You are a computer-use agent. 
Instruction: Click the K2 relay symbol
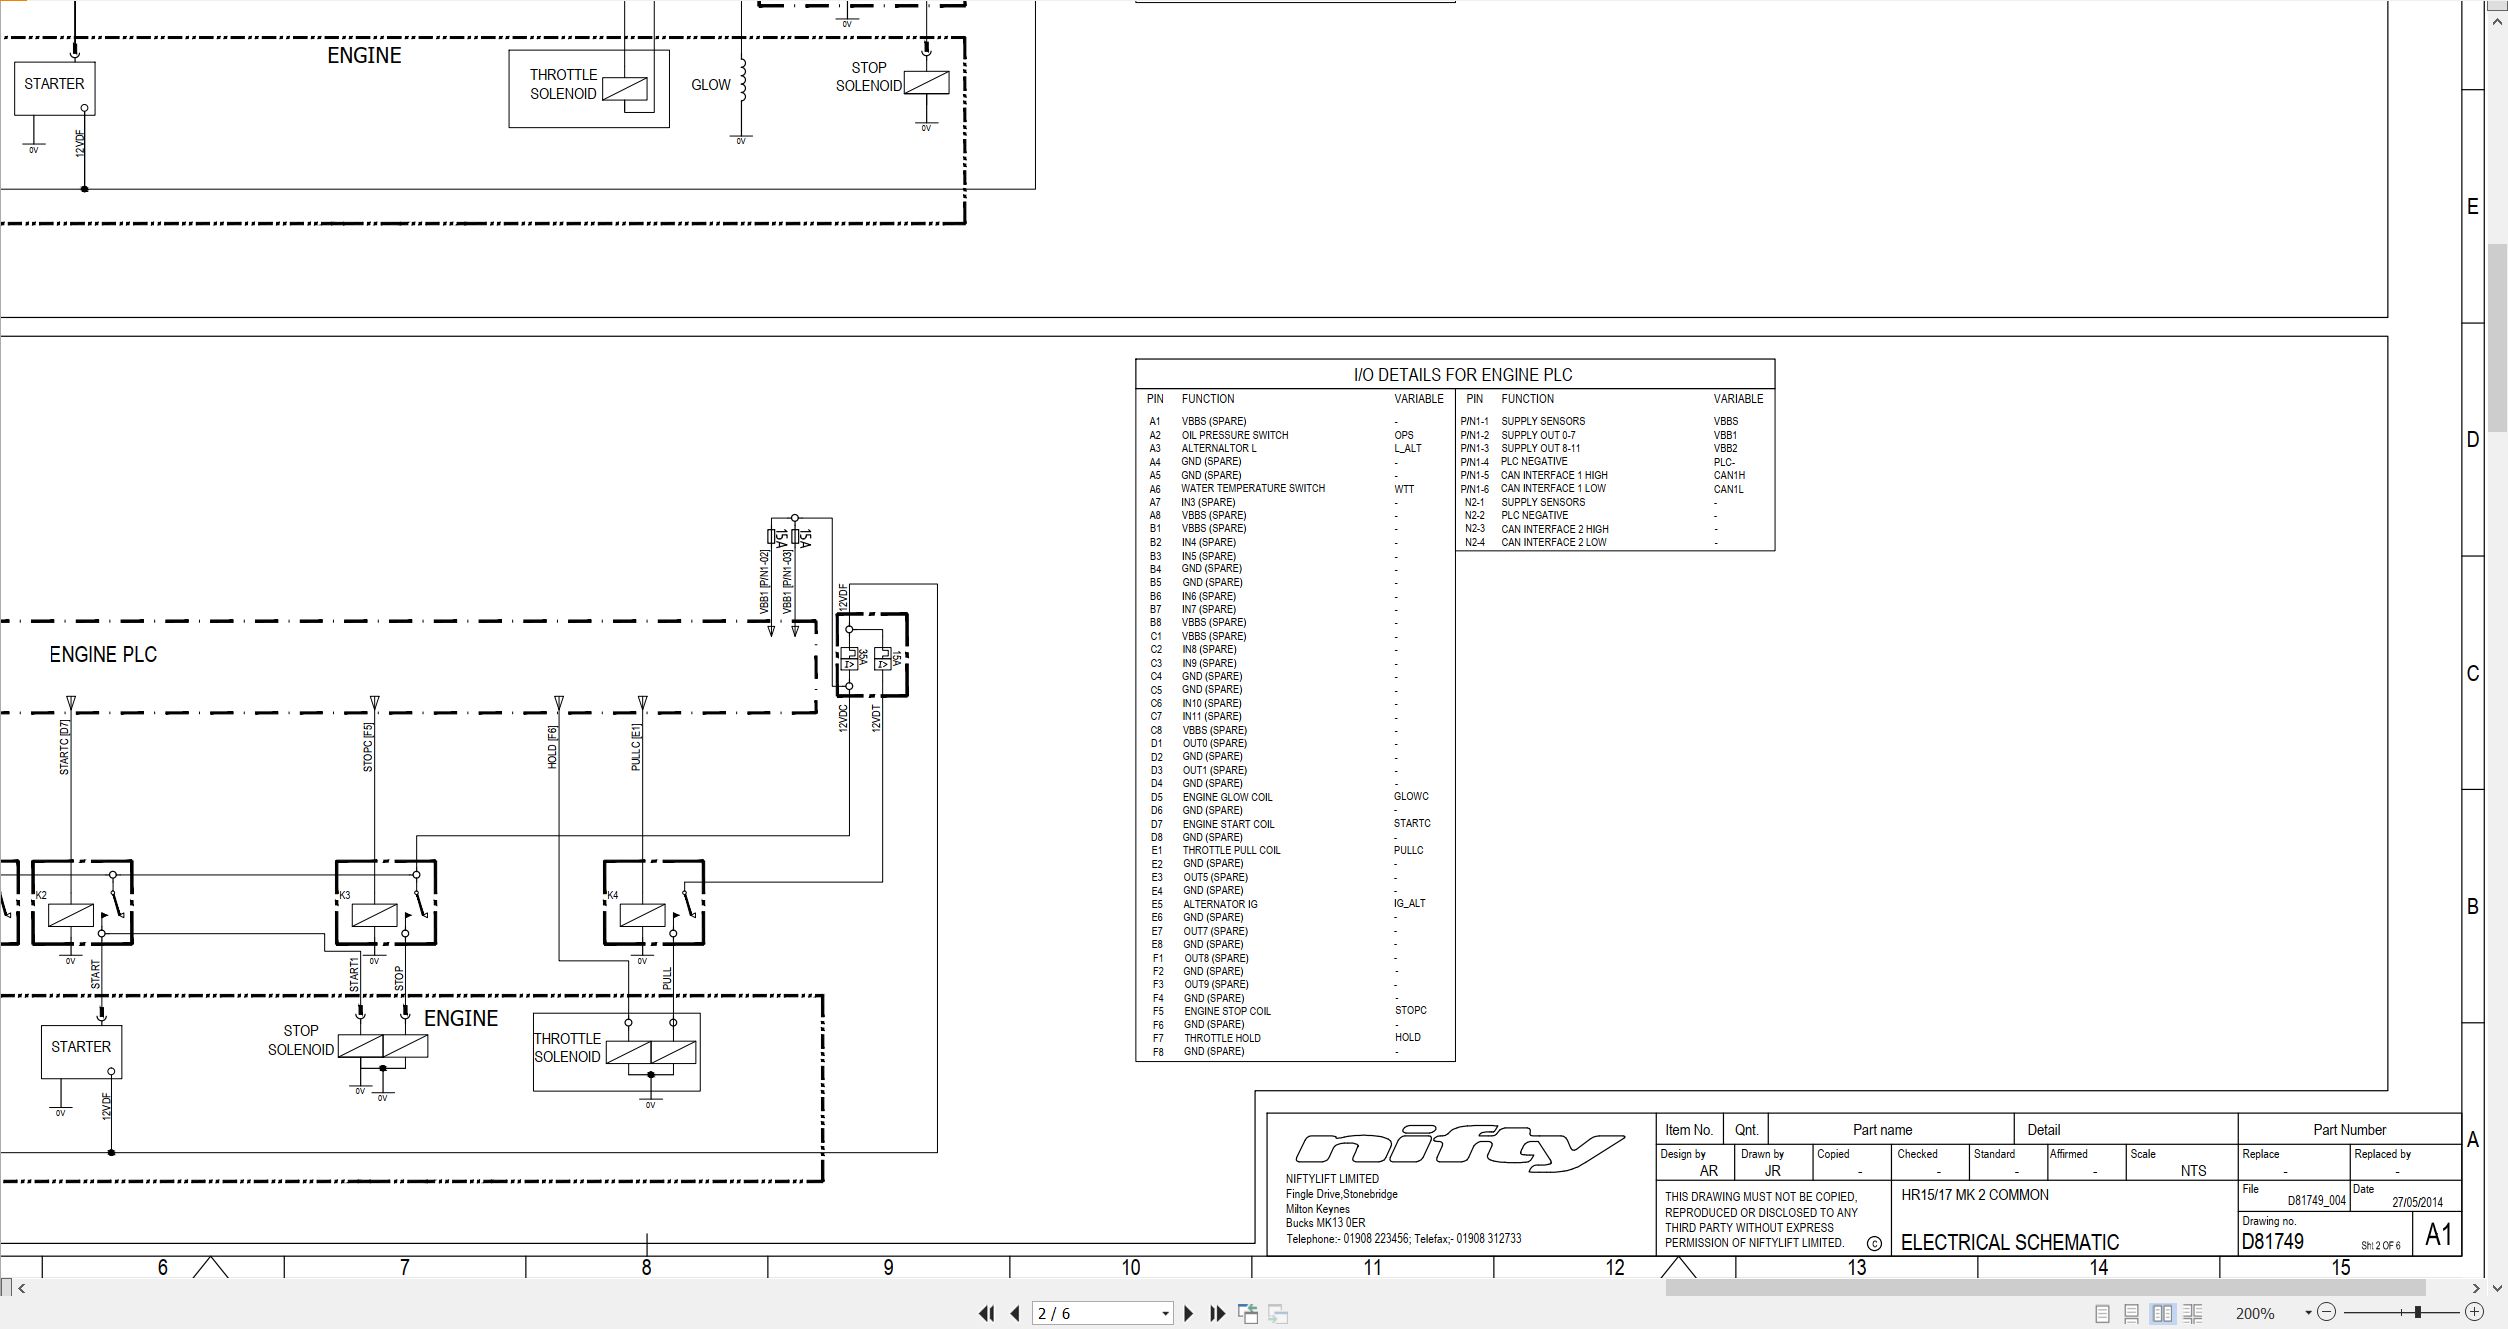82,903
